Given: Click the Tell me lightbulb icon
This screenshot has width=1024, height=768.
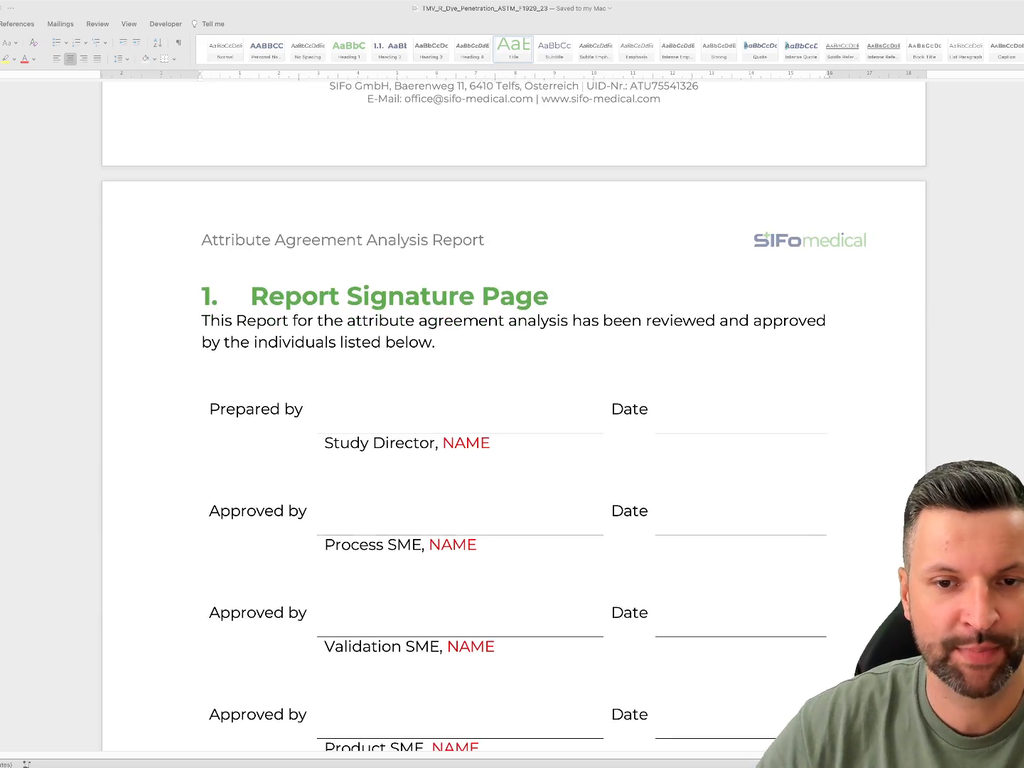Looking at the screenshot, I should pyautogui.click(x=194, y=24).
